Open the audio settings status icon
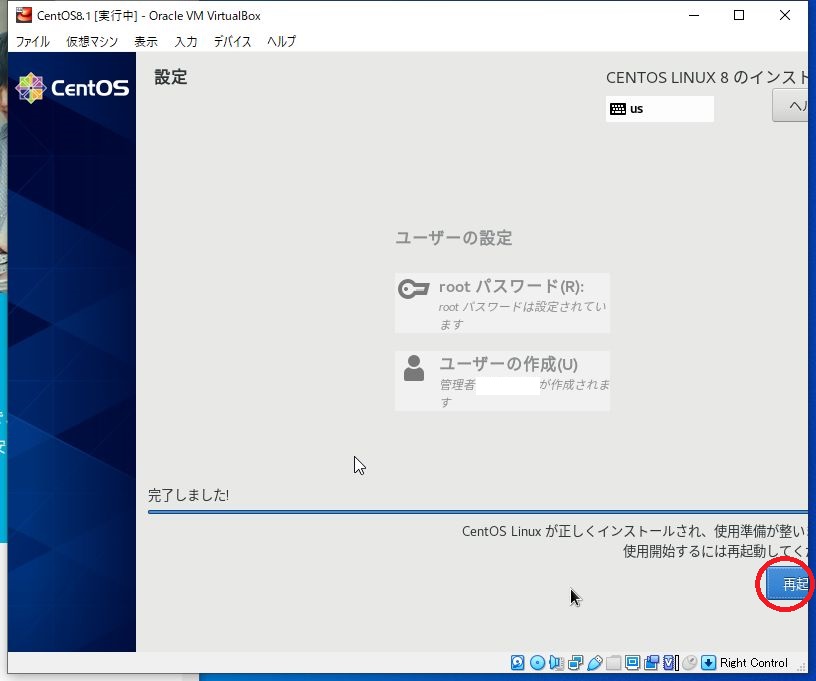This screenshot has width=816, height=681. click(556, 662)
